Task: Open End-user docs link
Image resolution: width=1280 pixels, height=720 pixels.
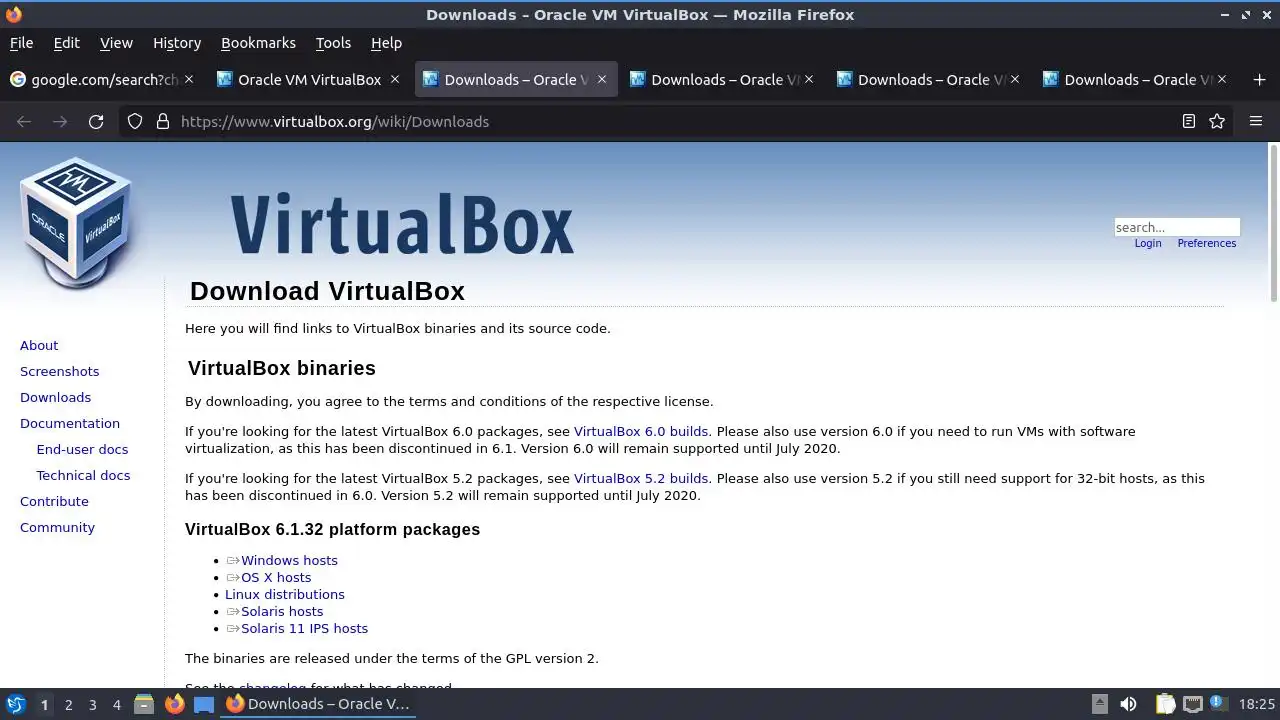Action: pos(82,449)
